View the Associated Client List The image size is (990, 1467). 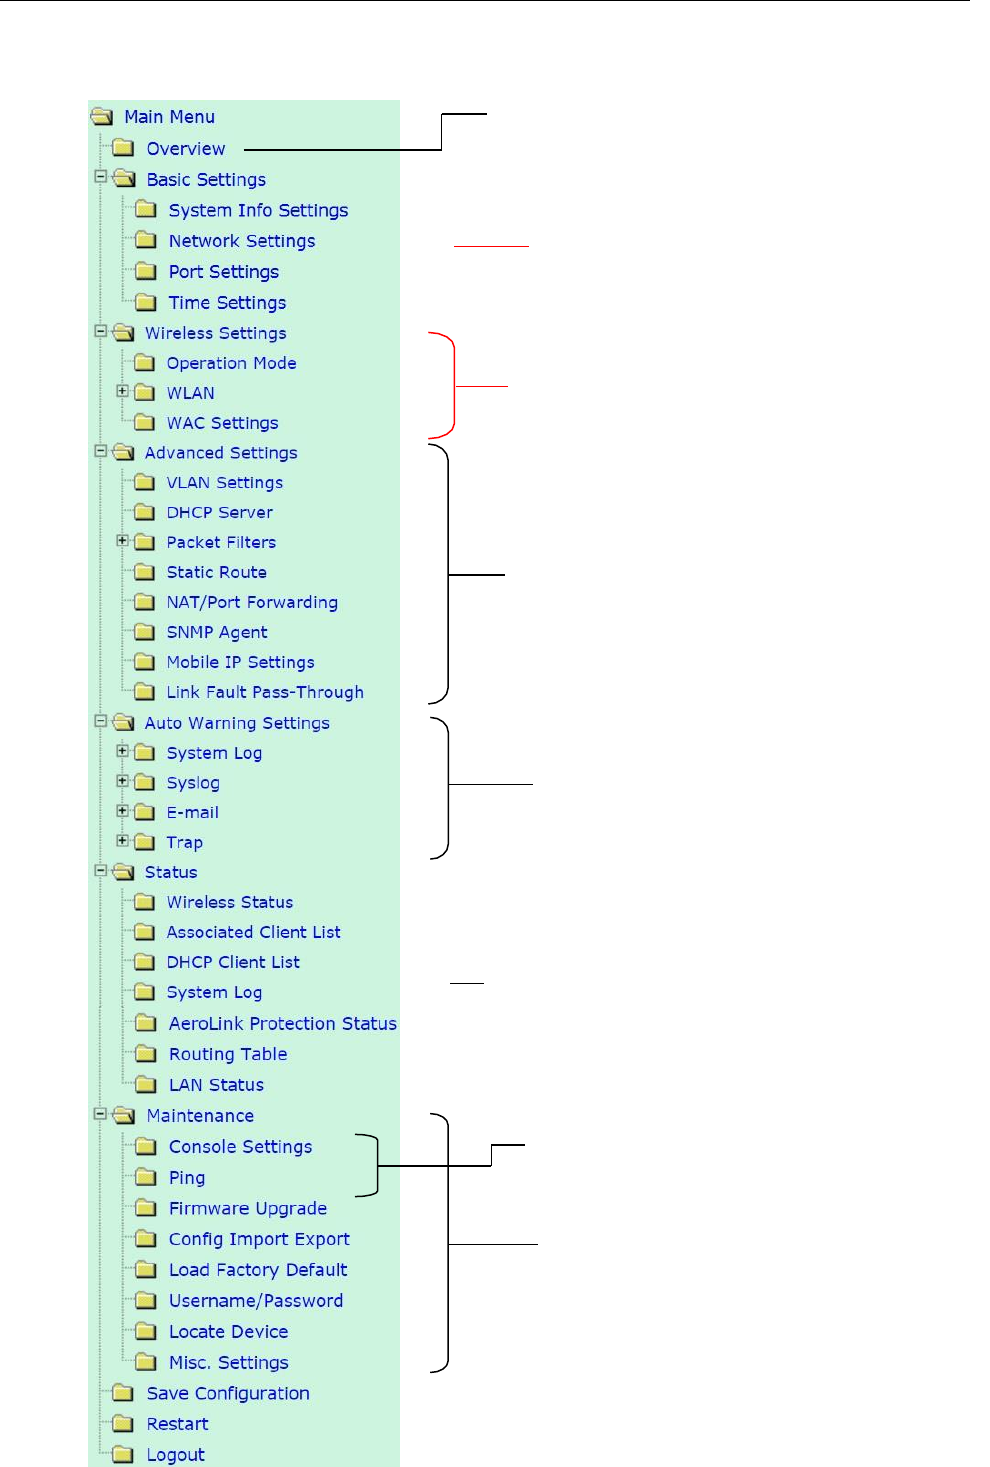(253, 932)
